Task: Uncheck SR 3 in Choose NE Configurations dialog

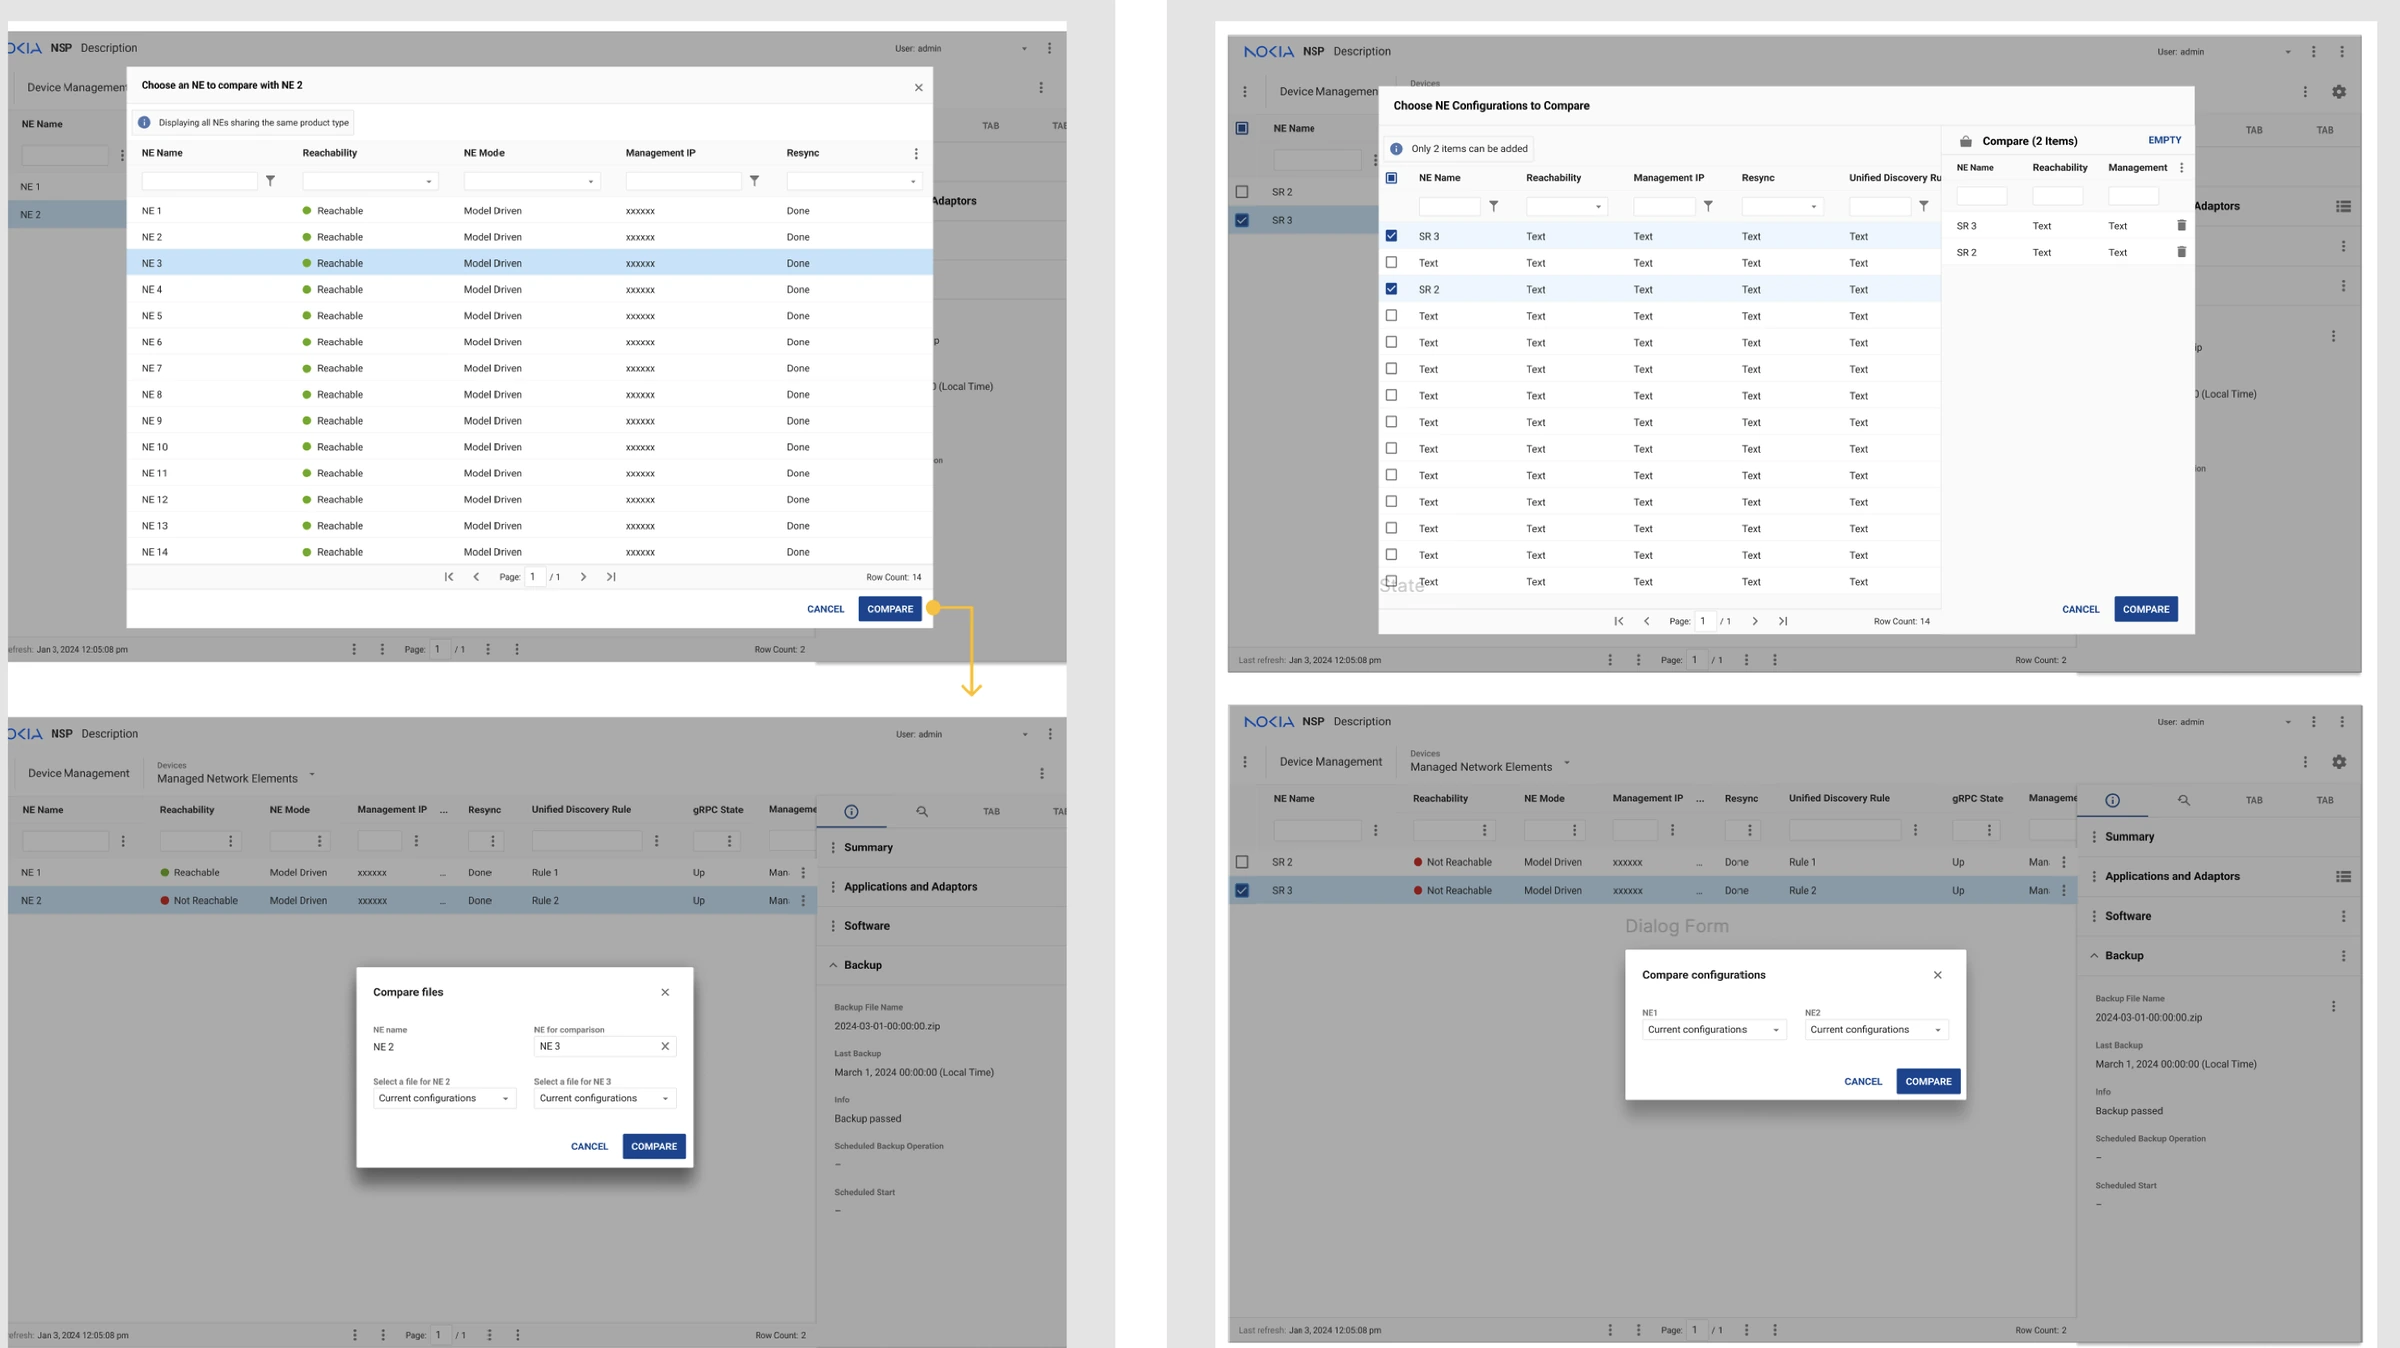Action: point(1391,236)
